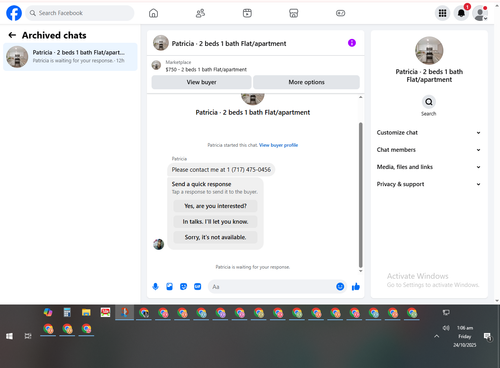
Task: Open the Facebook logo home link
Action: pos(14,13)
